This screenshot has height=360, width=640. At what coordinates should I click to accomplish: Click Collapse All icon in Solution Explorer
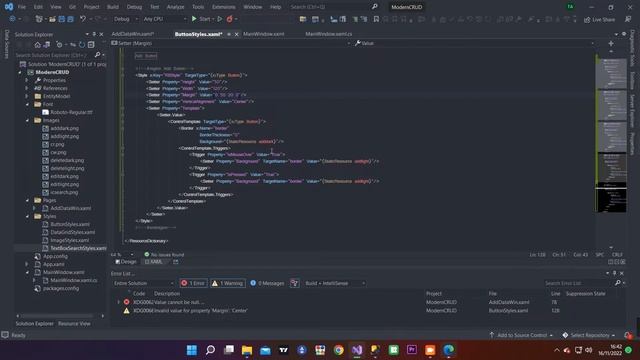point(91,44)
